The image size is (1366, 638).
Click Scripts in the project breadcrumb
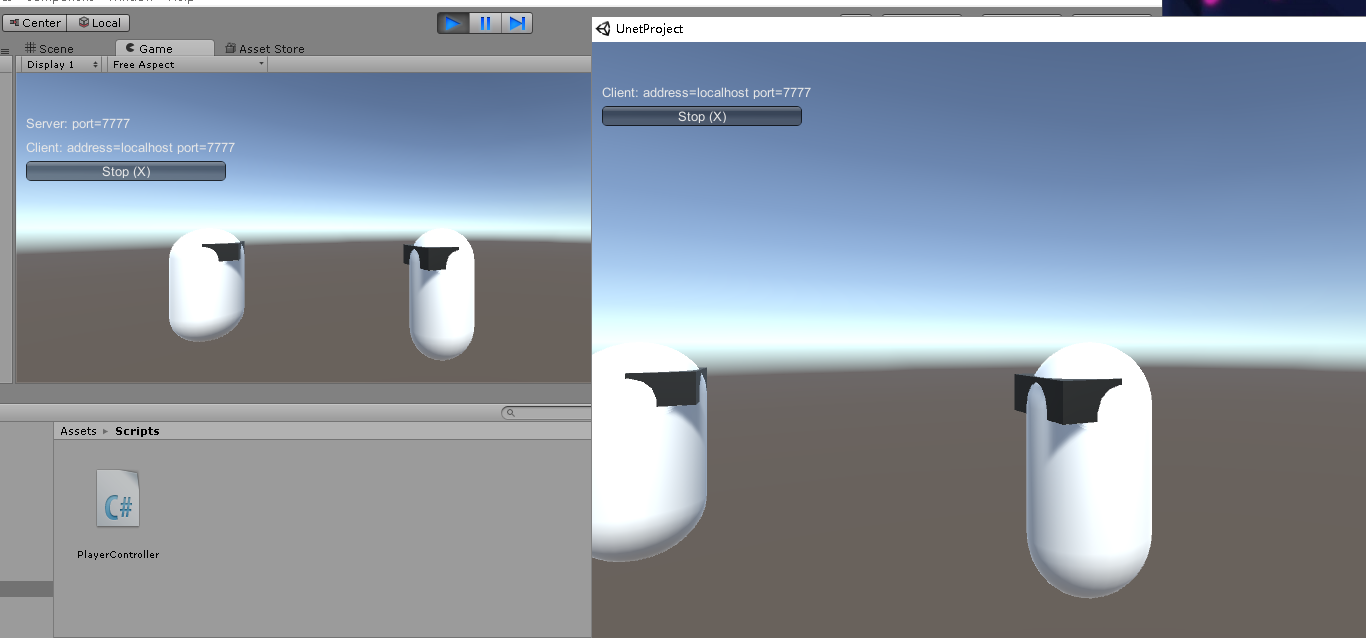pyautogui.click(x=137, y=431)
